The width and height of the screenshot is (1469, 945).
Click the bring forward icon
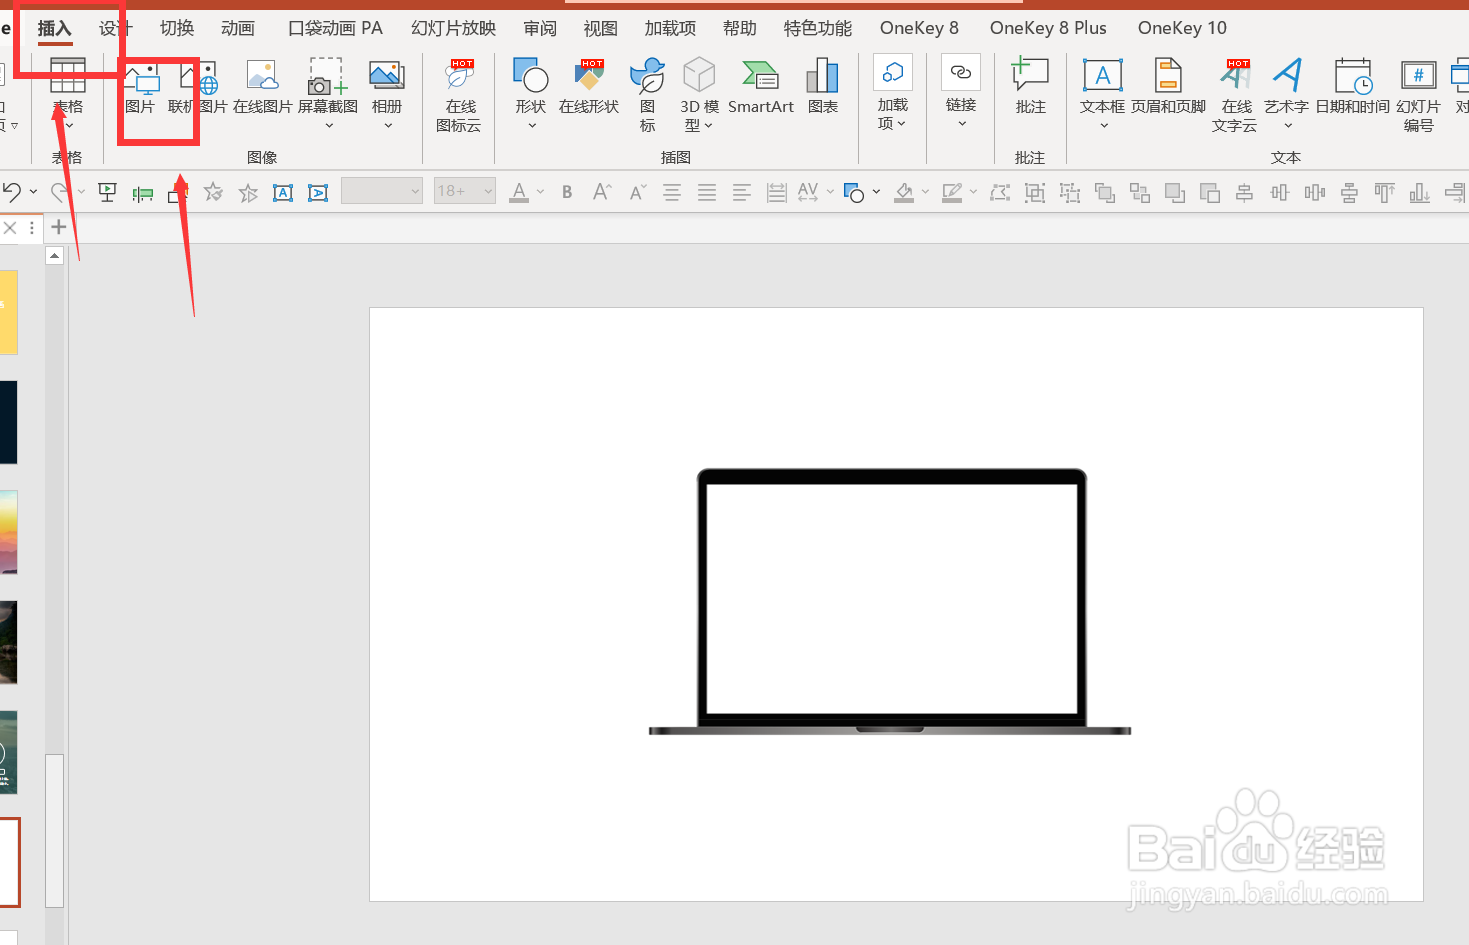pyautogui.click(x=1175, y=193)
